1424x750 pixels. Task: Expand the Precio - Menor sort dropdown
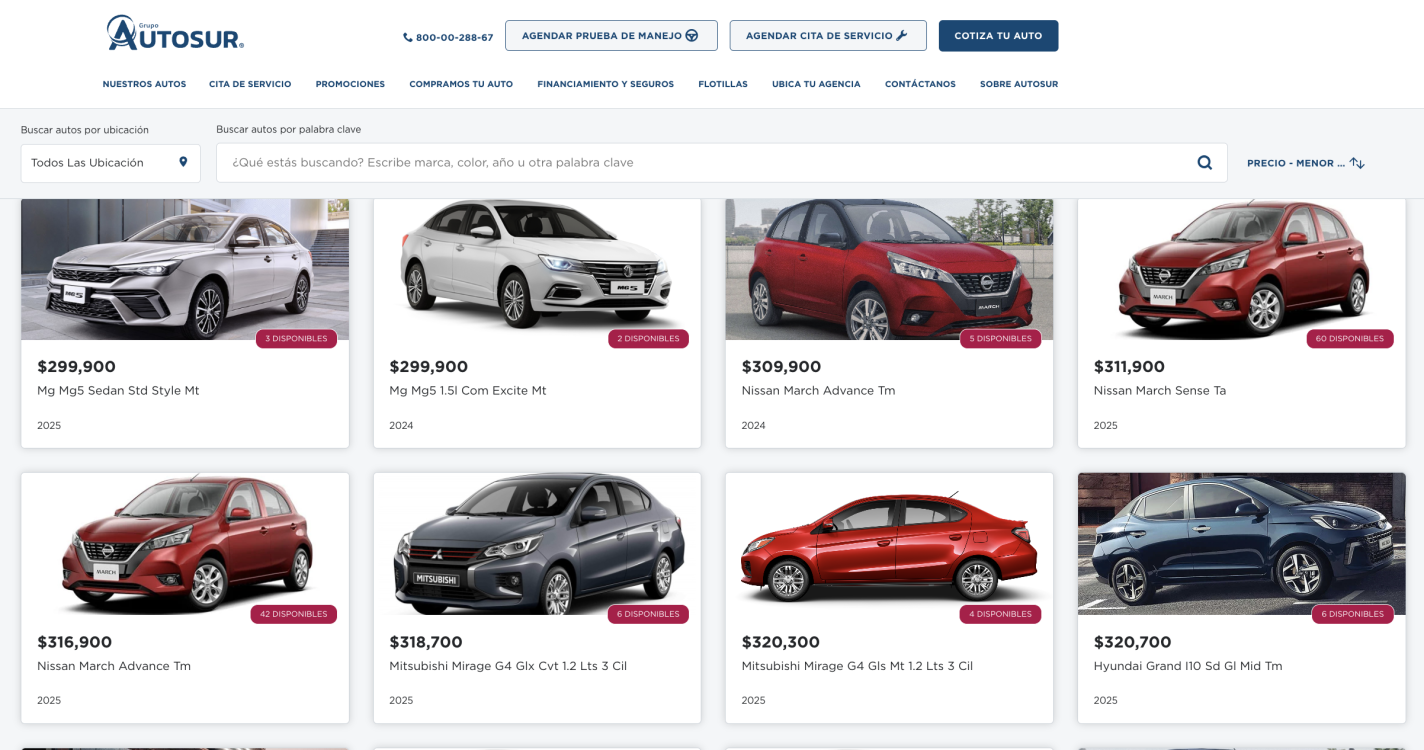(1295, 163)
